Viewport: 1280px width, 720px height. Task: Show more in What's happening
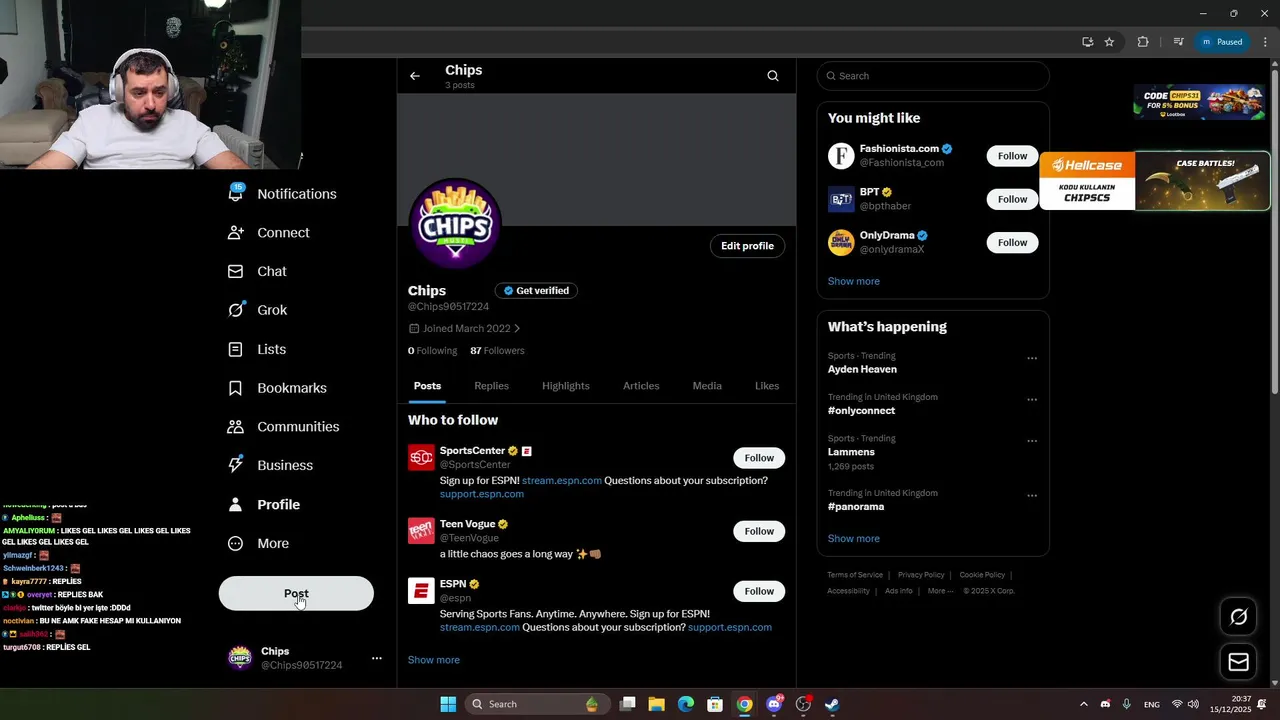(854, 539)
